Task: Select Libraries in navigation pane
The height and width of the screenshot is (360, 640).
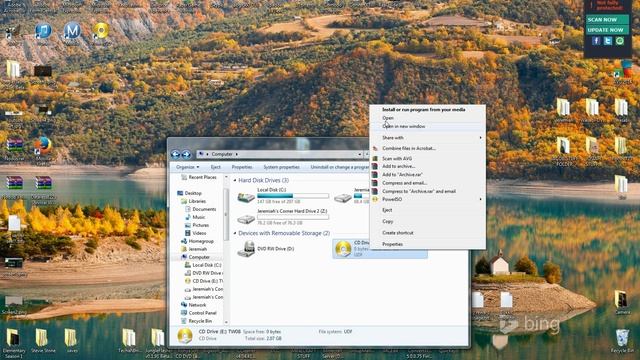Action: pyautogui.click(x=197, y=201)
